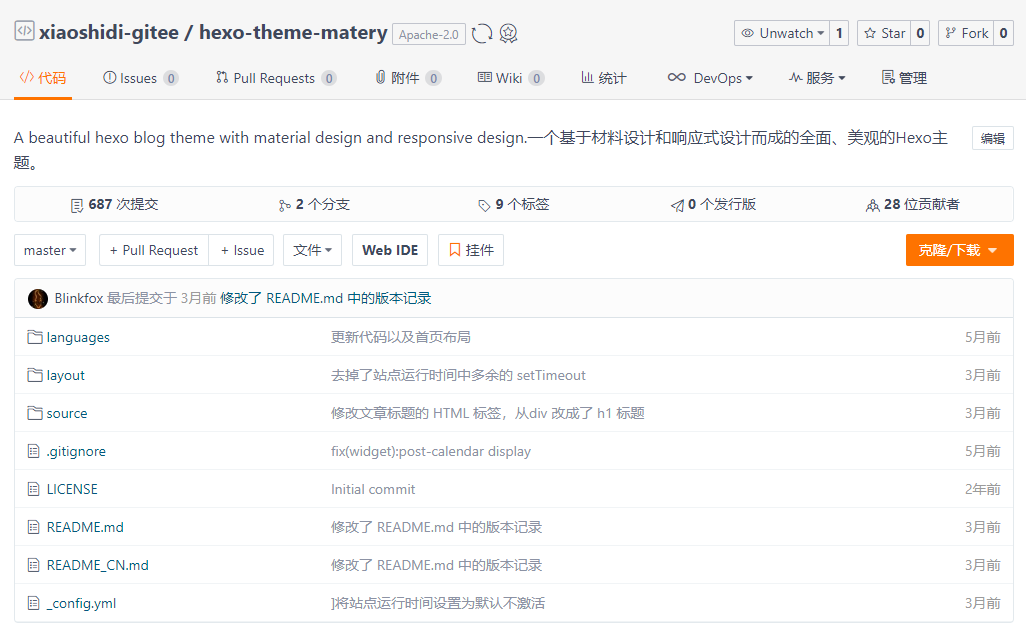
Task: Open the xiaoshidi-gitee owner link
Action: click(x=109, y=32)
